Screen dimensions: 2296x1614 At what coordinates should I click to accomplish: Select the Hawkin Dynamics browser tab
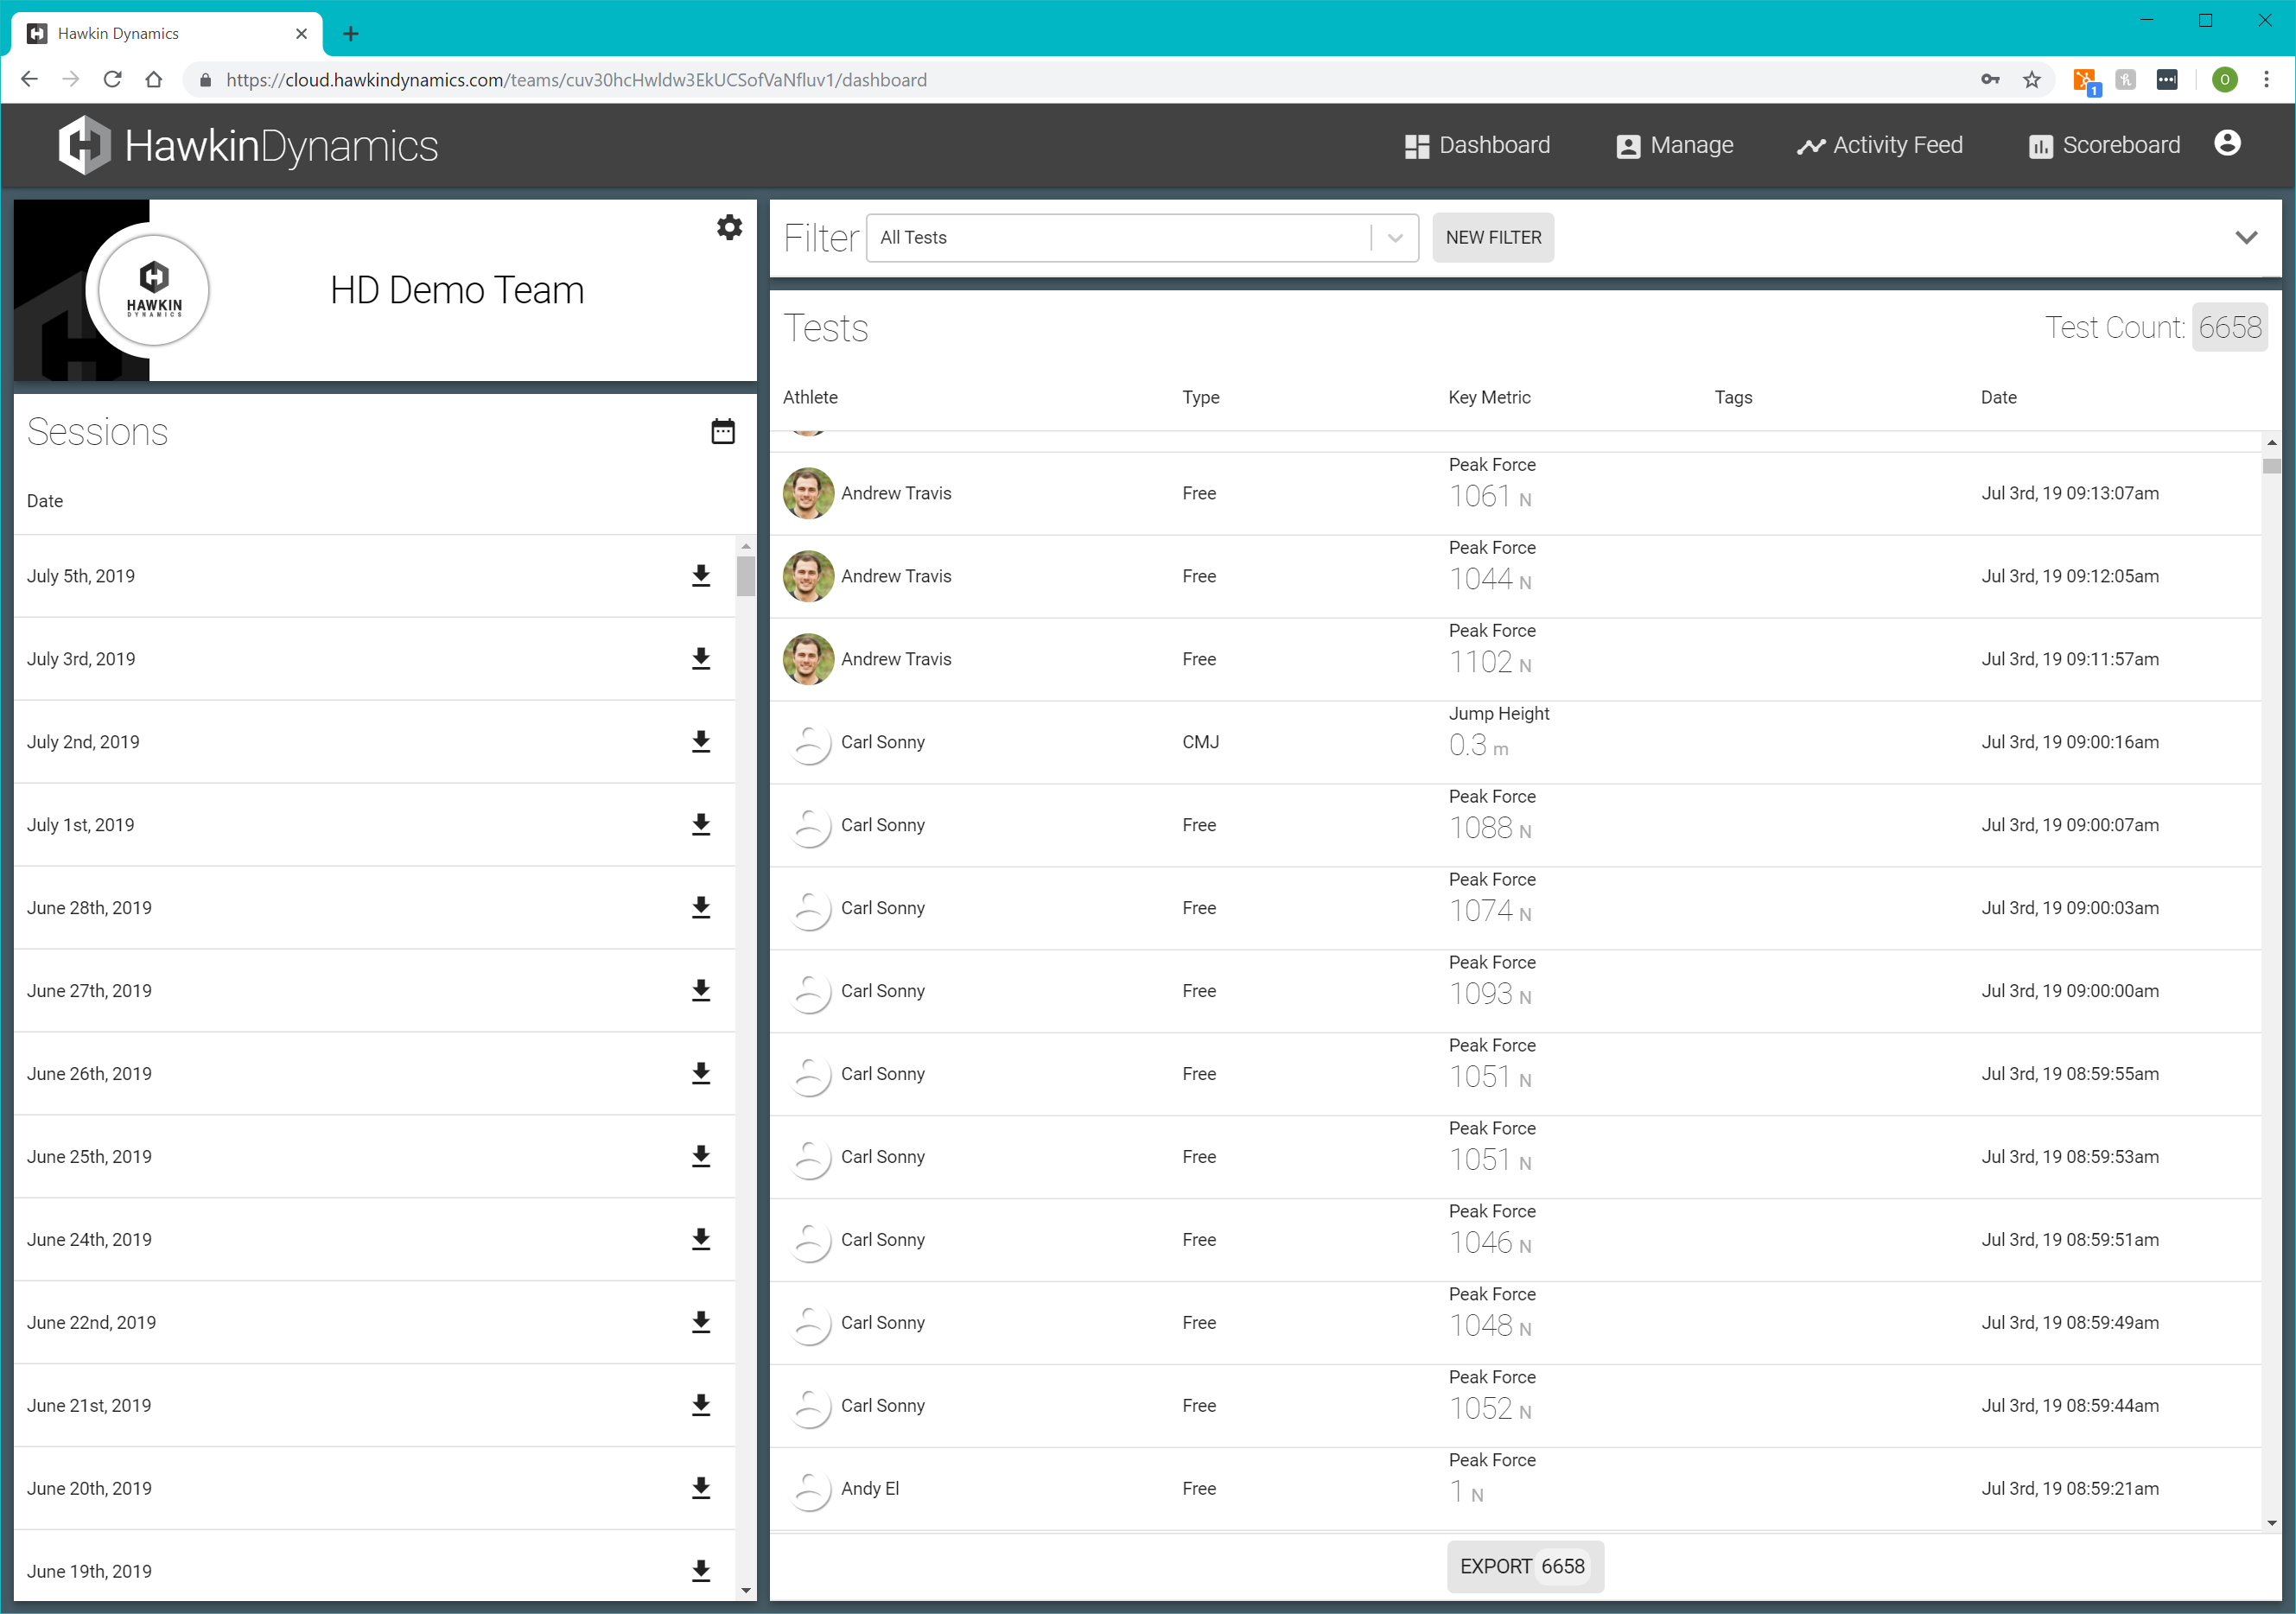tap(167, 34)
